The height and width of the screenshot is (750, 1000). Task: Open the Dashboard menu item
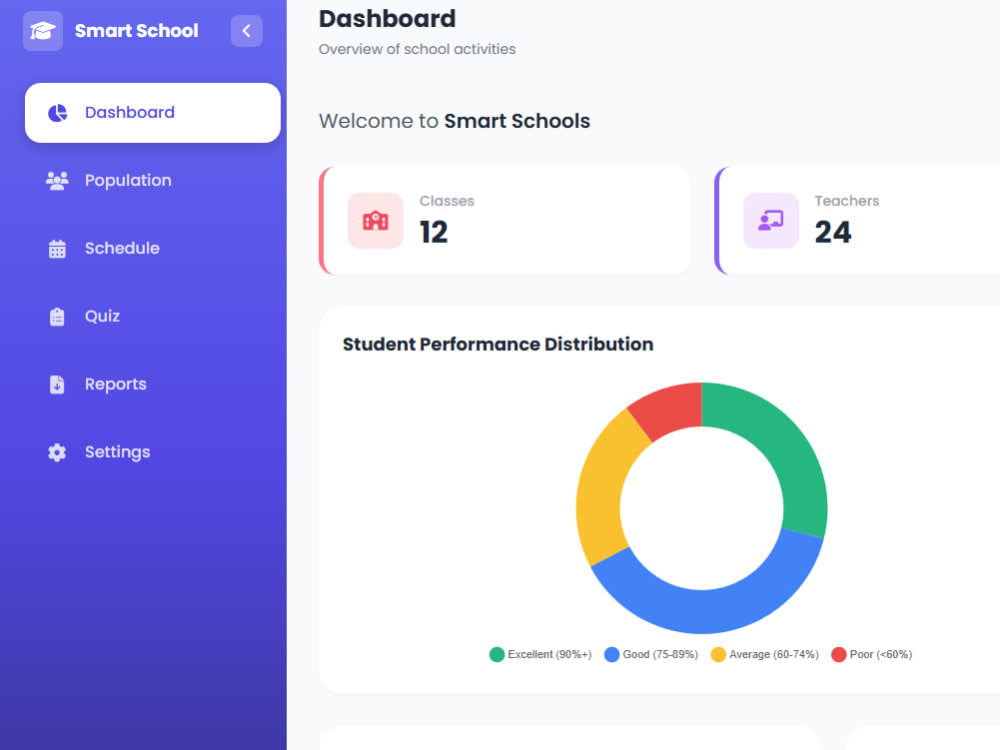(x=152, y=113)
